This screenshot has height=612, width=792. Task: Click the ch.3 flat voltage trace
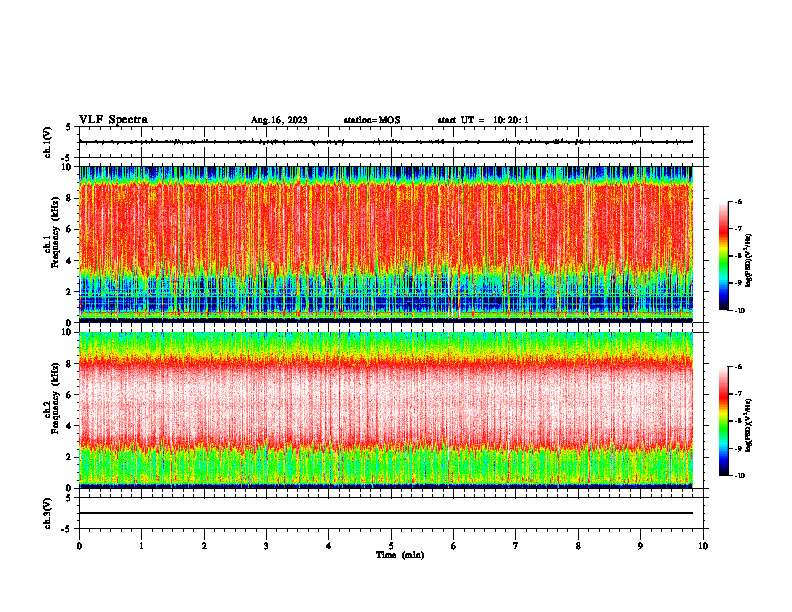[x=386, y=513]
